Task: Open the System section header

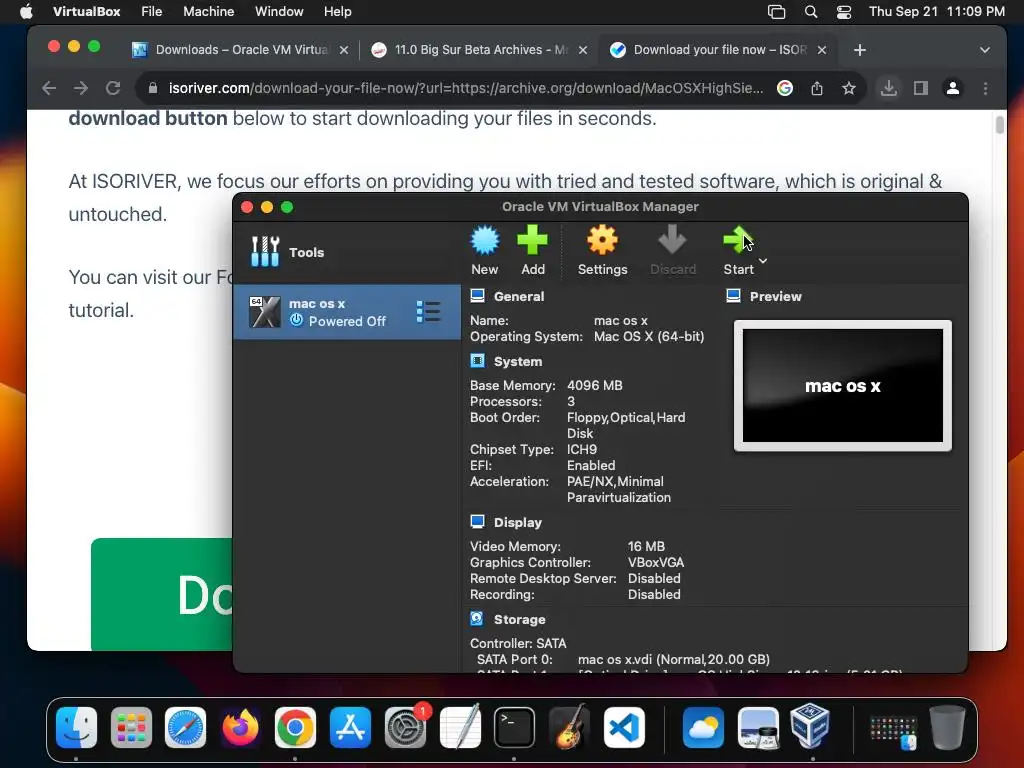Action: tap(518, 362)
